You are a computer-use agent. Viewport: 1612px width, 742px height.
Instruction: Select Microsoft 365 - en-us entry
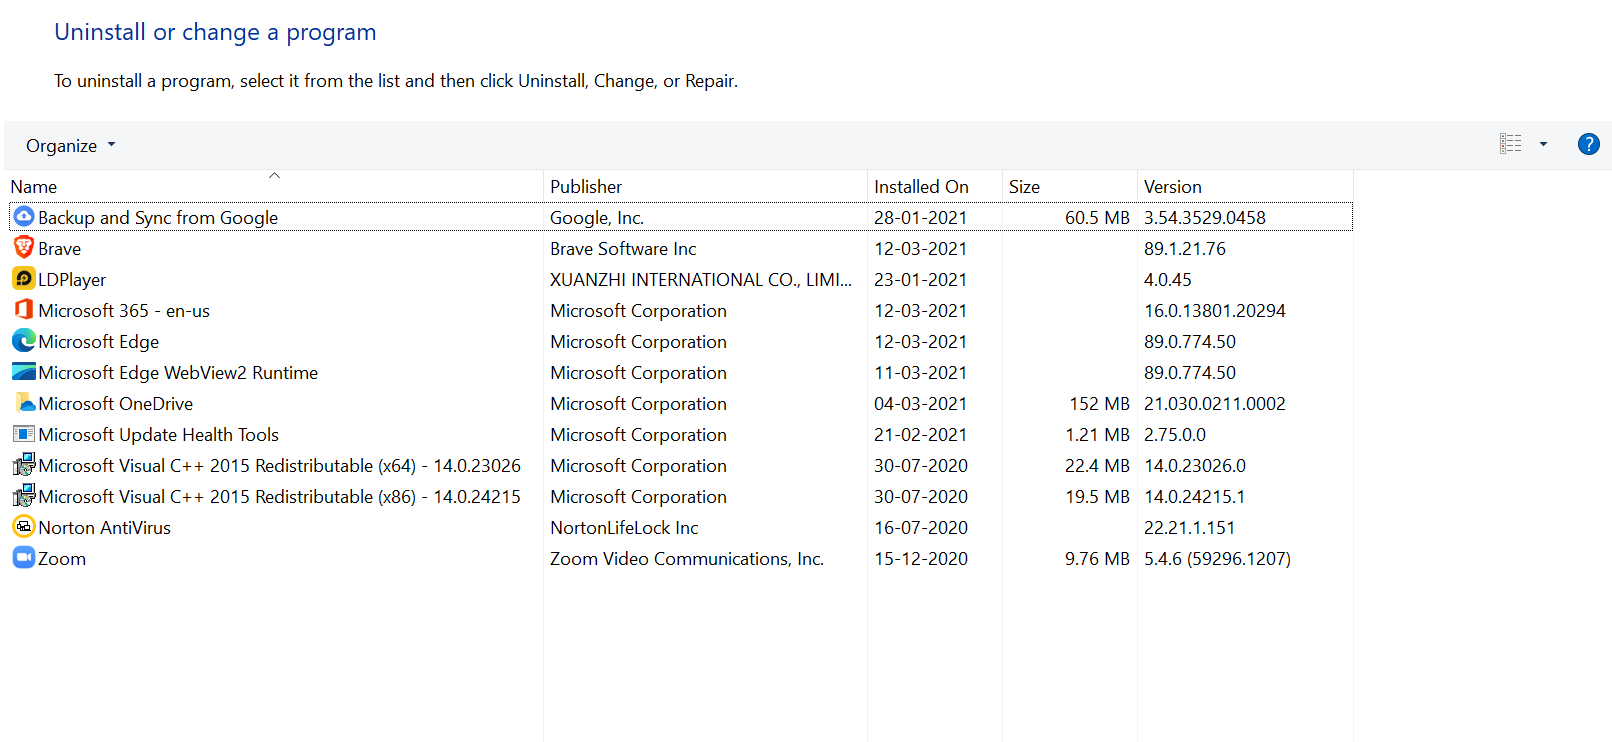[x=124, y=311]
